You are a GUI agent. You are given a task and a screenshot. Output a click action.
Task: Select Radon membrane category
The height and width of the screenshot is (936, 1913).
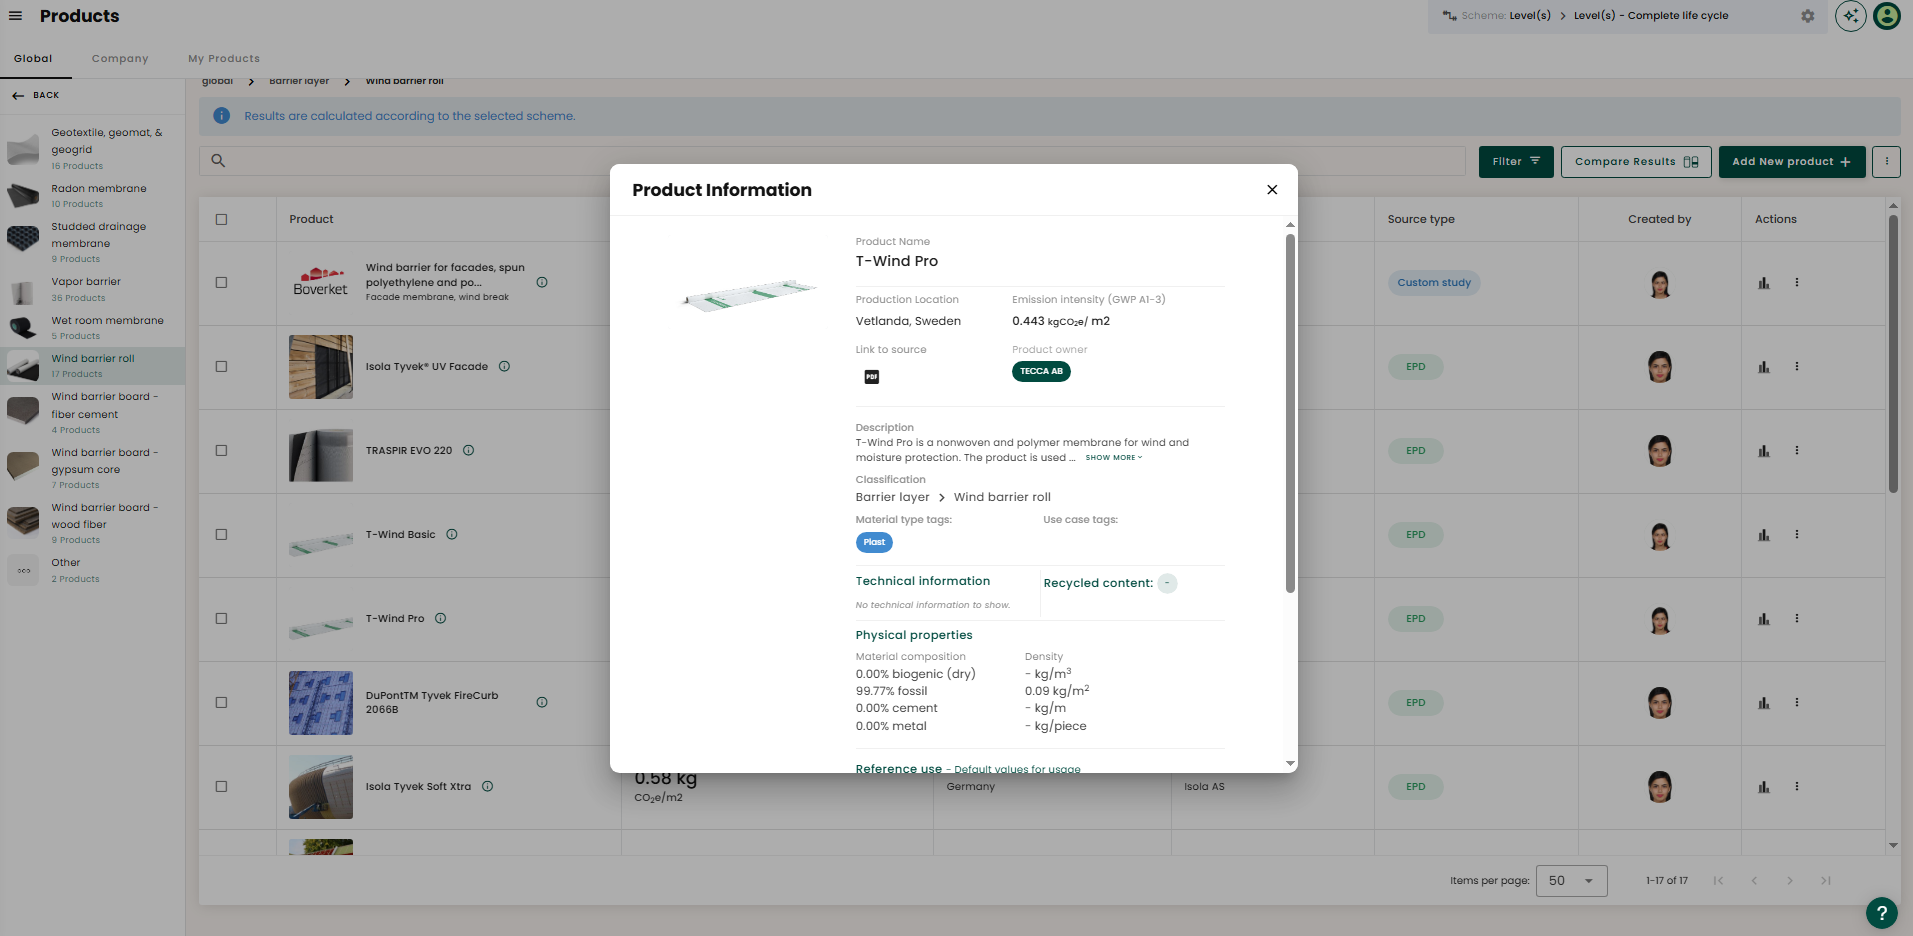tap(93, 196)
